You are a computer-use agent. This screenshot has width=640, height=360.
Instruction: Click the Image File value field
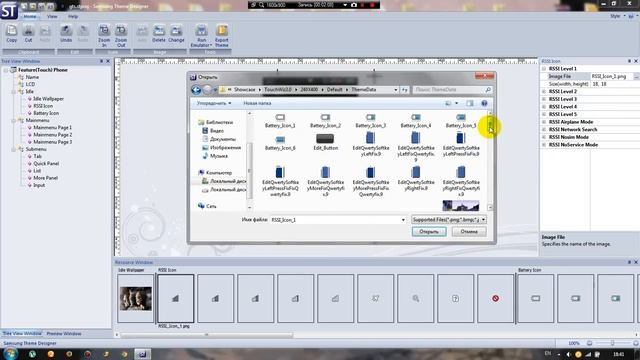(611, 76)
